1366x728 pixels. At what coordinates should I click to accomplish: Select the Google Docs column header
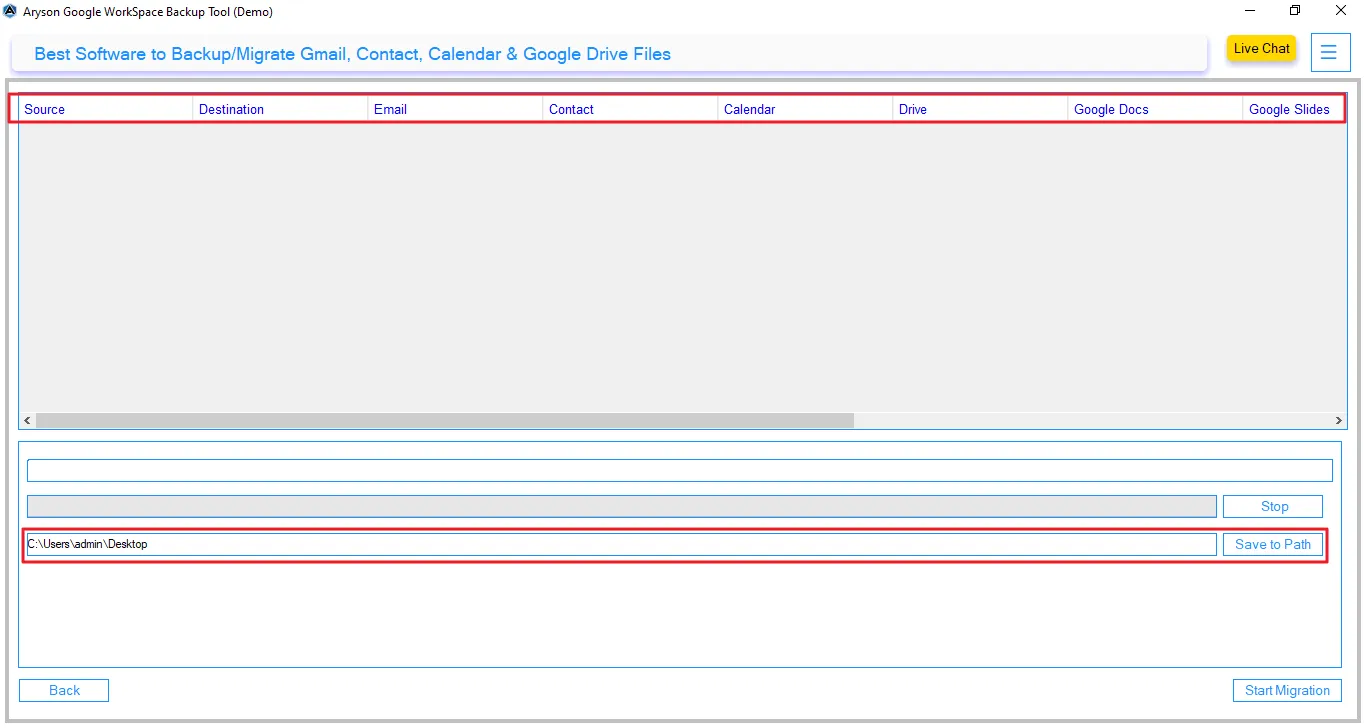click(1111, 109)
